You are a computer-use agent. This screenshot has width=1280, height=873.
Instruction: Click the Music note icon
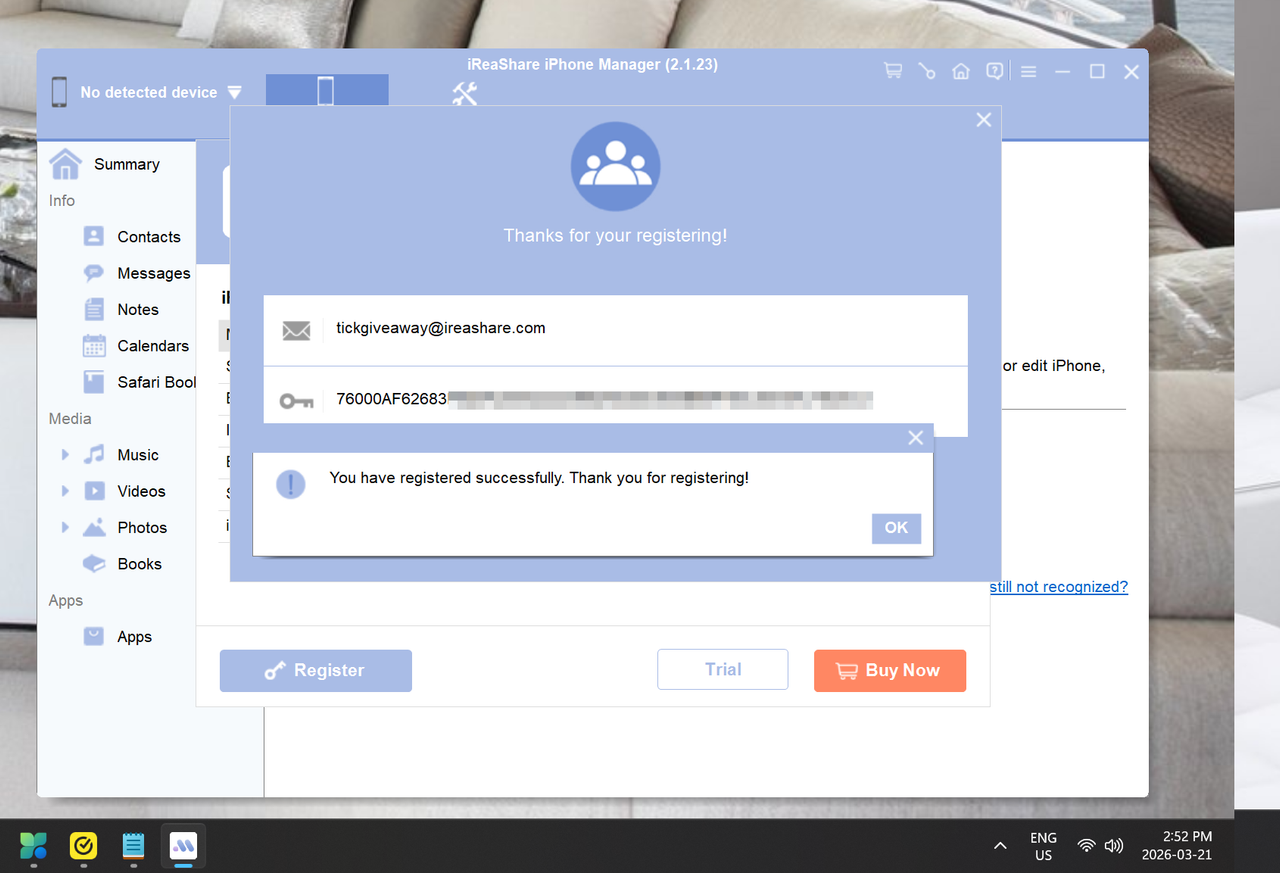coord(94,455)
